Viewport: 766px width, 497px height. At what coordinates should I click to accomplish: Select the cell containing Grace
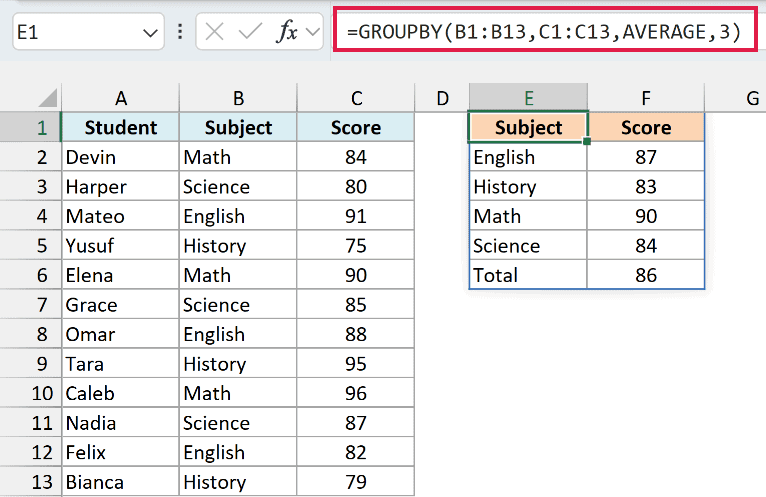121,305
